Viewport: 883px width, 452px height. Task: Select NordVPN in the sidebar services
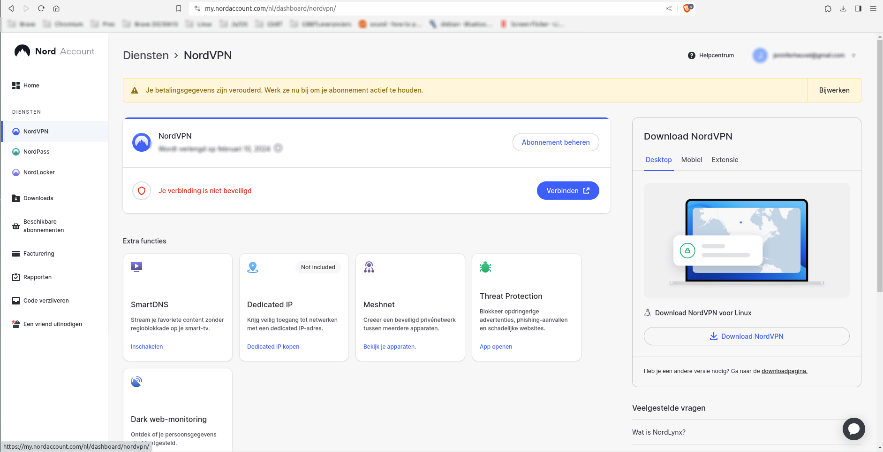coord(54,131)
